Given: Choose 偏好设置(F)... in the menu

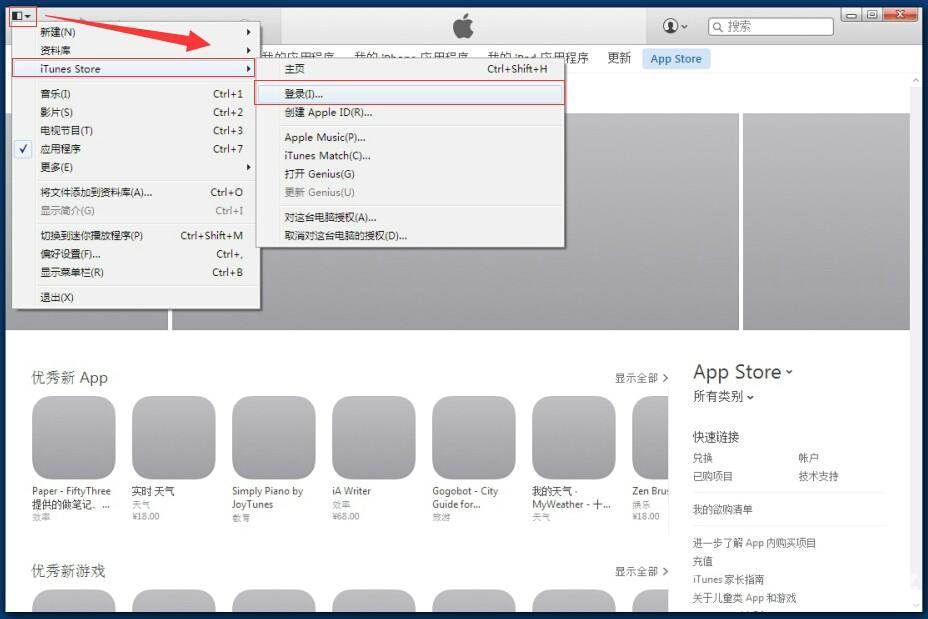Looking at the screenshot, I should [x=70, y=254].
